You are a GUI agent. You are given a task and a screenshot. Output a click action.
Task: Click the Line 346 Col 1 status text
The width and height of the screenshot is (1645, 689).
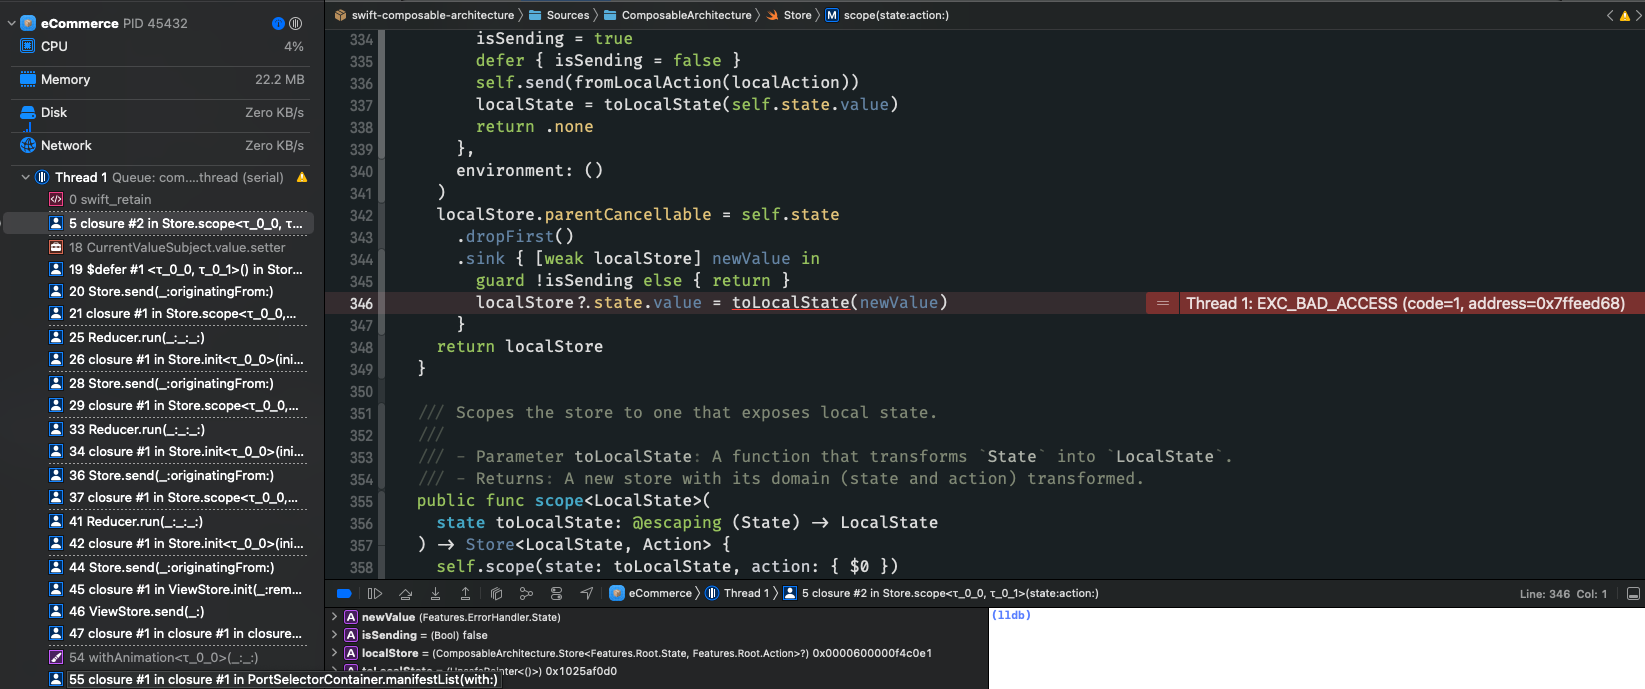(1563, 594)
